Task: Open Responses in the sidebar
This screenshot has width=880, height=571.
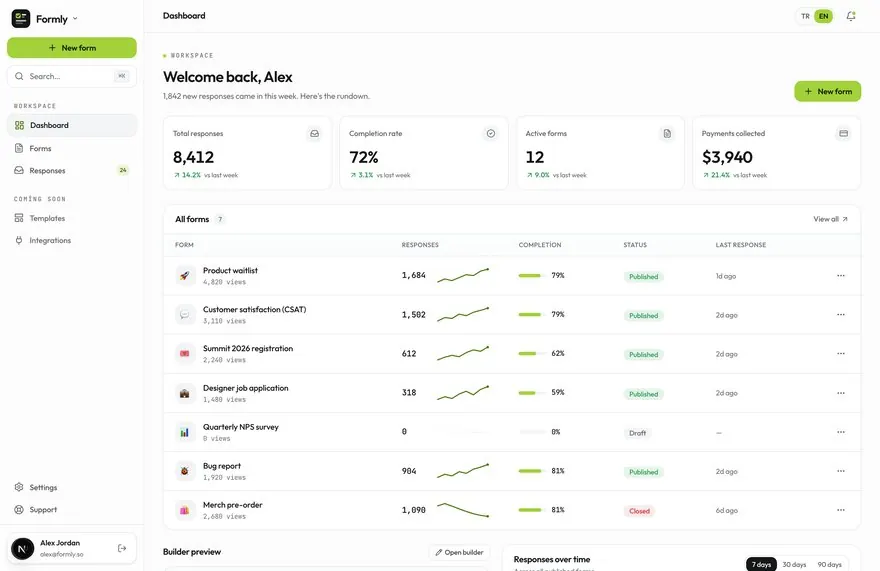Action: coord(72,170)
